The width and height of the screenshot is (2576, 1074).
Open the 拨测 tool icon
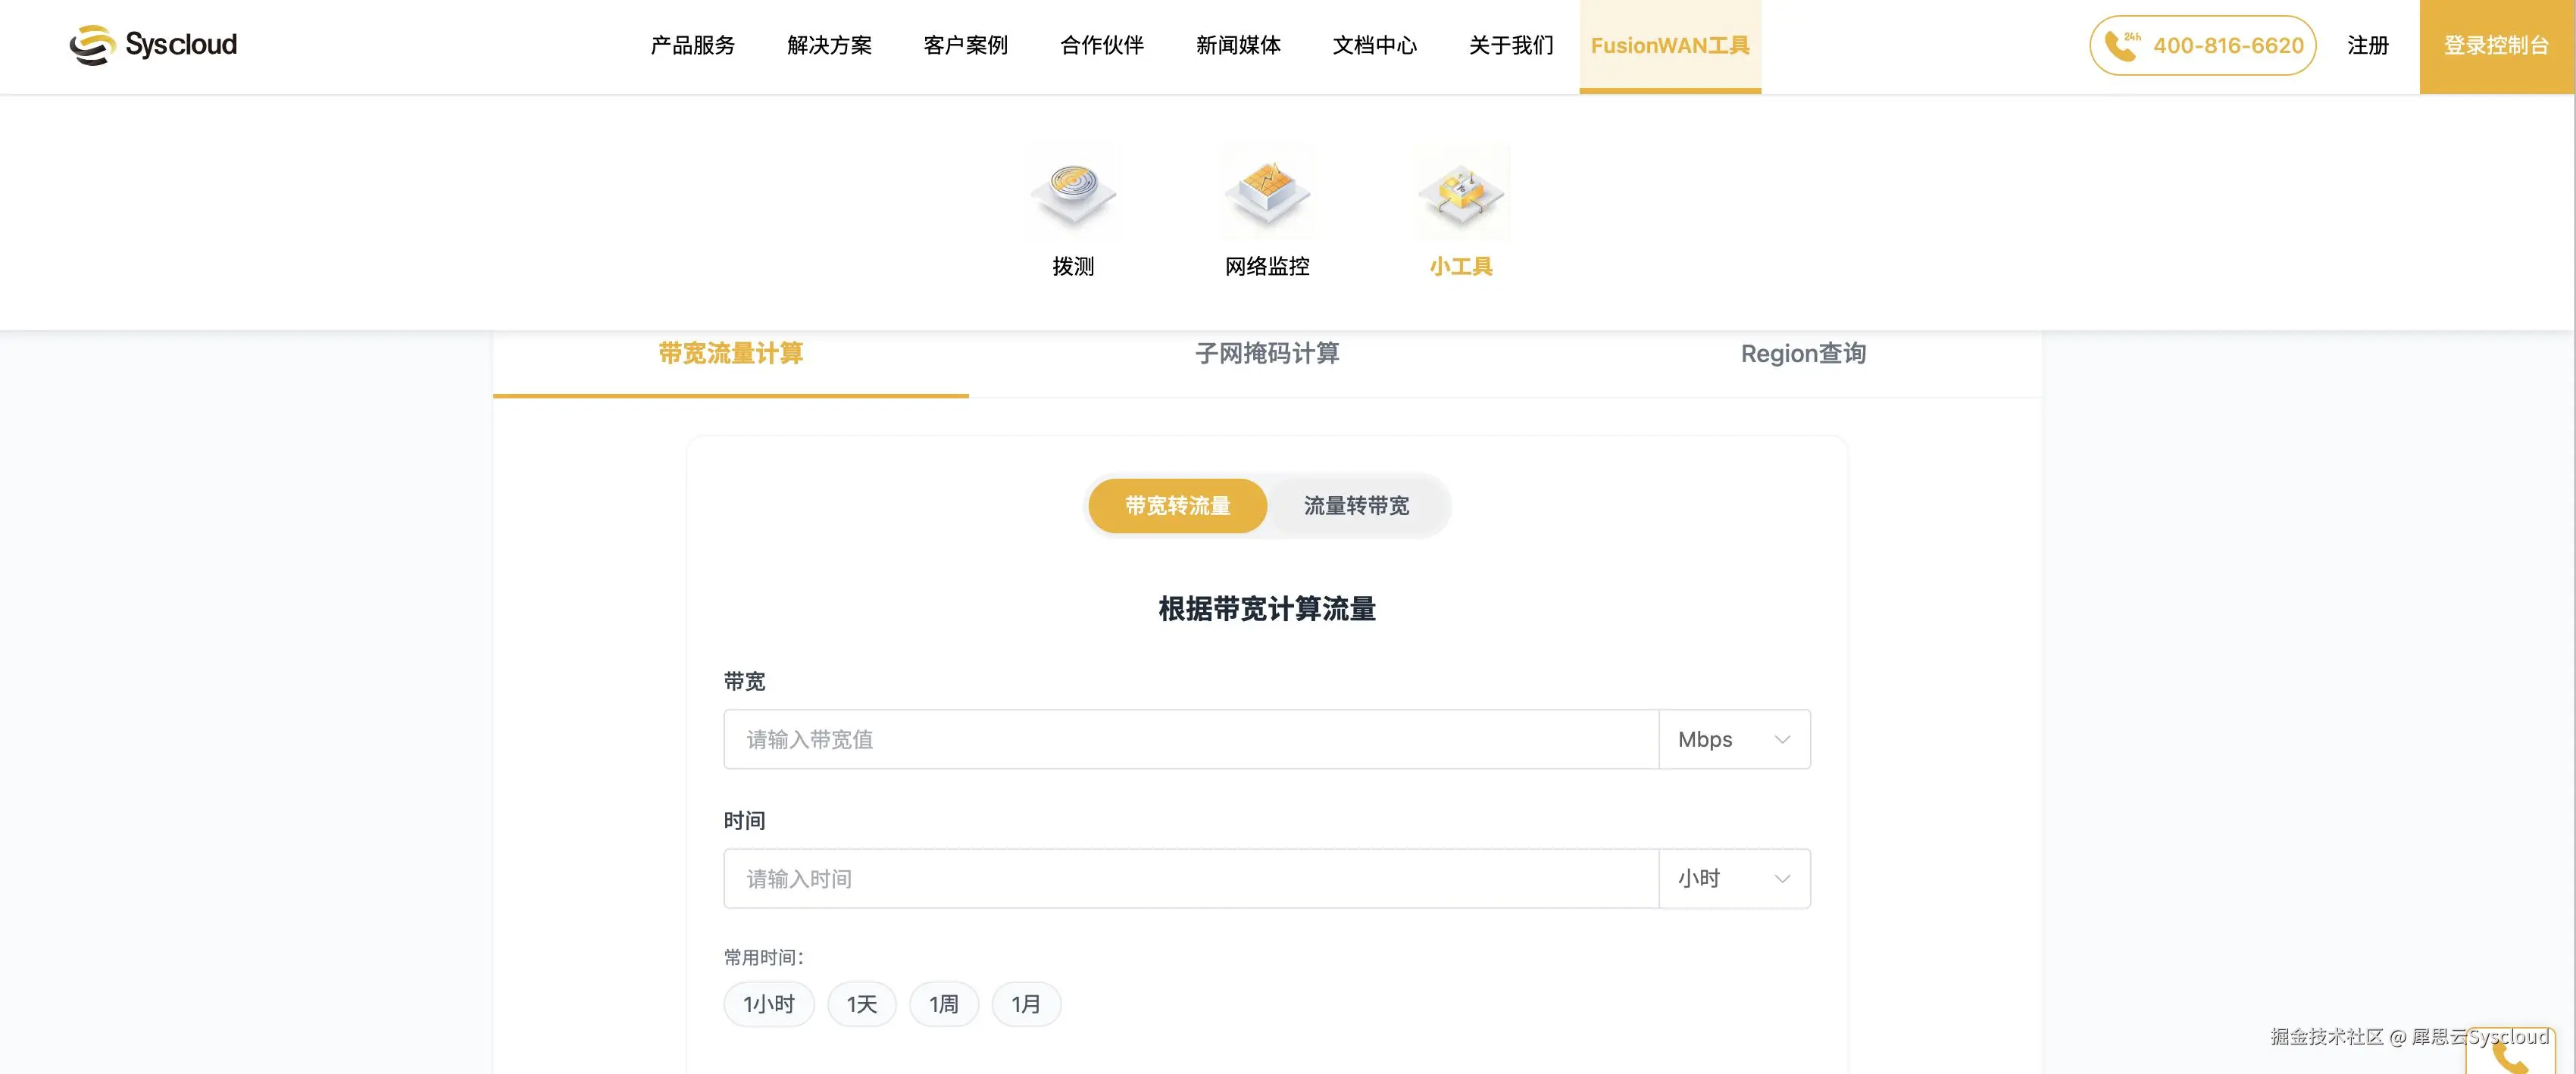1073,193
